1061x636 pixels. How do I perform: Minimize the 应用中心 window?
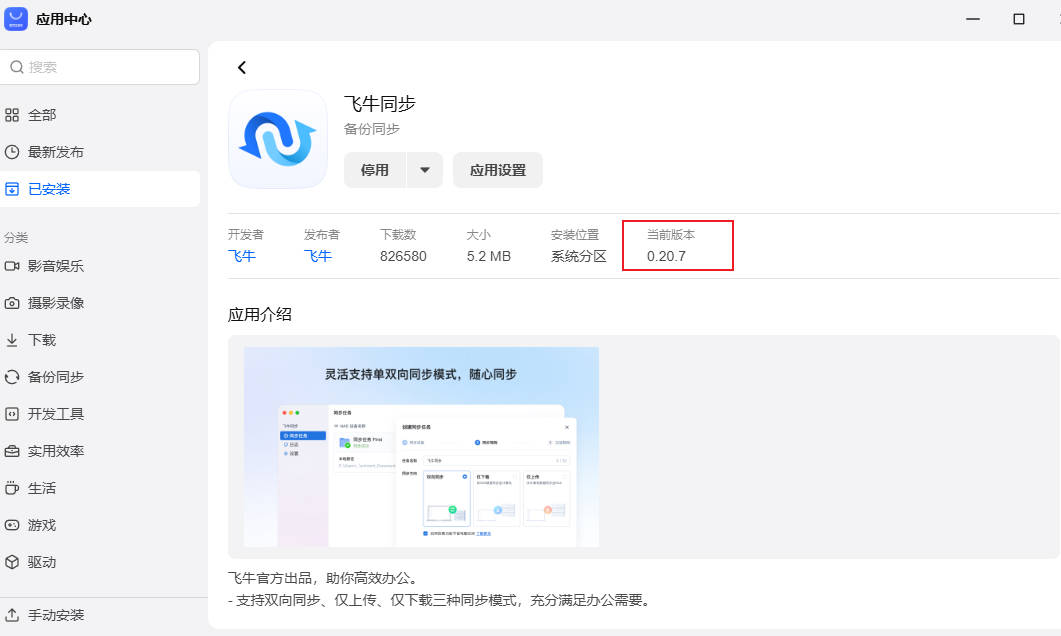click(973, 19)
